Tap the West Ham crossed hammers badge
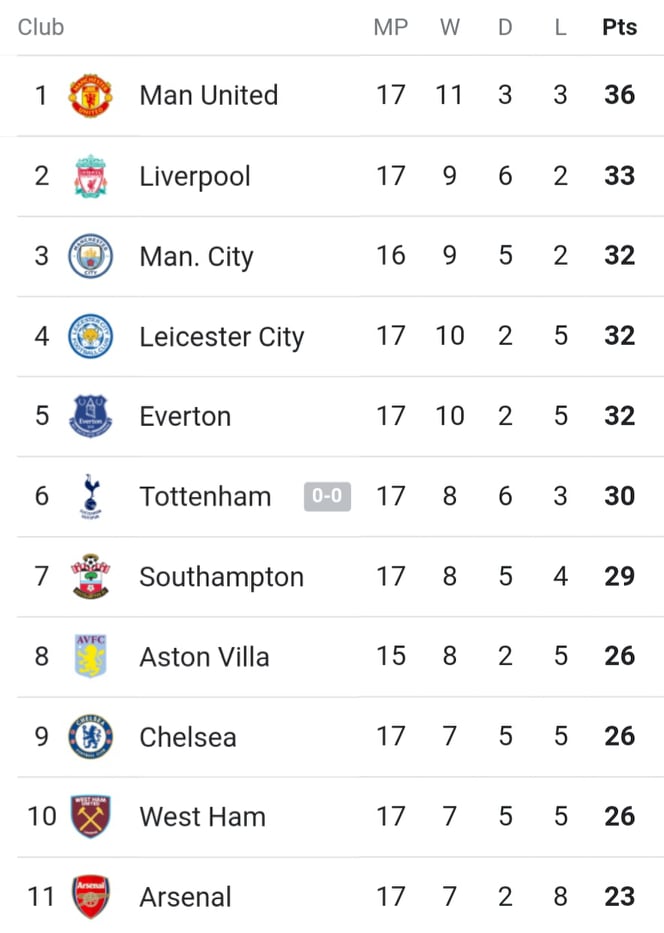Image resolution: width=664 pixels, height=933 pixels. point(90,816)
